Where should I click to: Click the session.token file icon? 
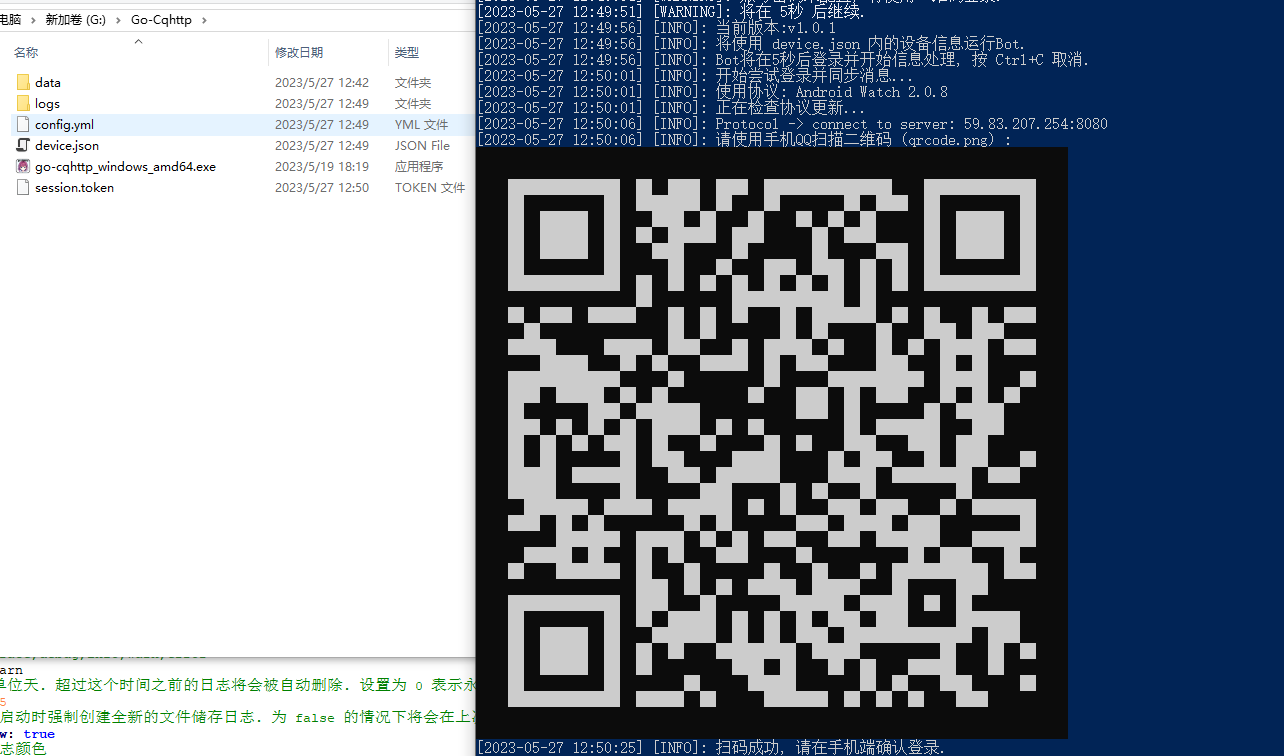23,188
